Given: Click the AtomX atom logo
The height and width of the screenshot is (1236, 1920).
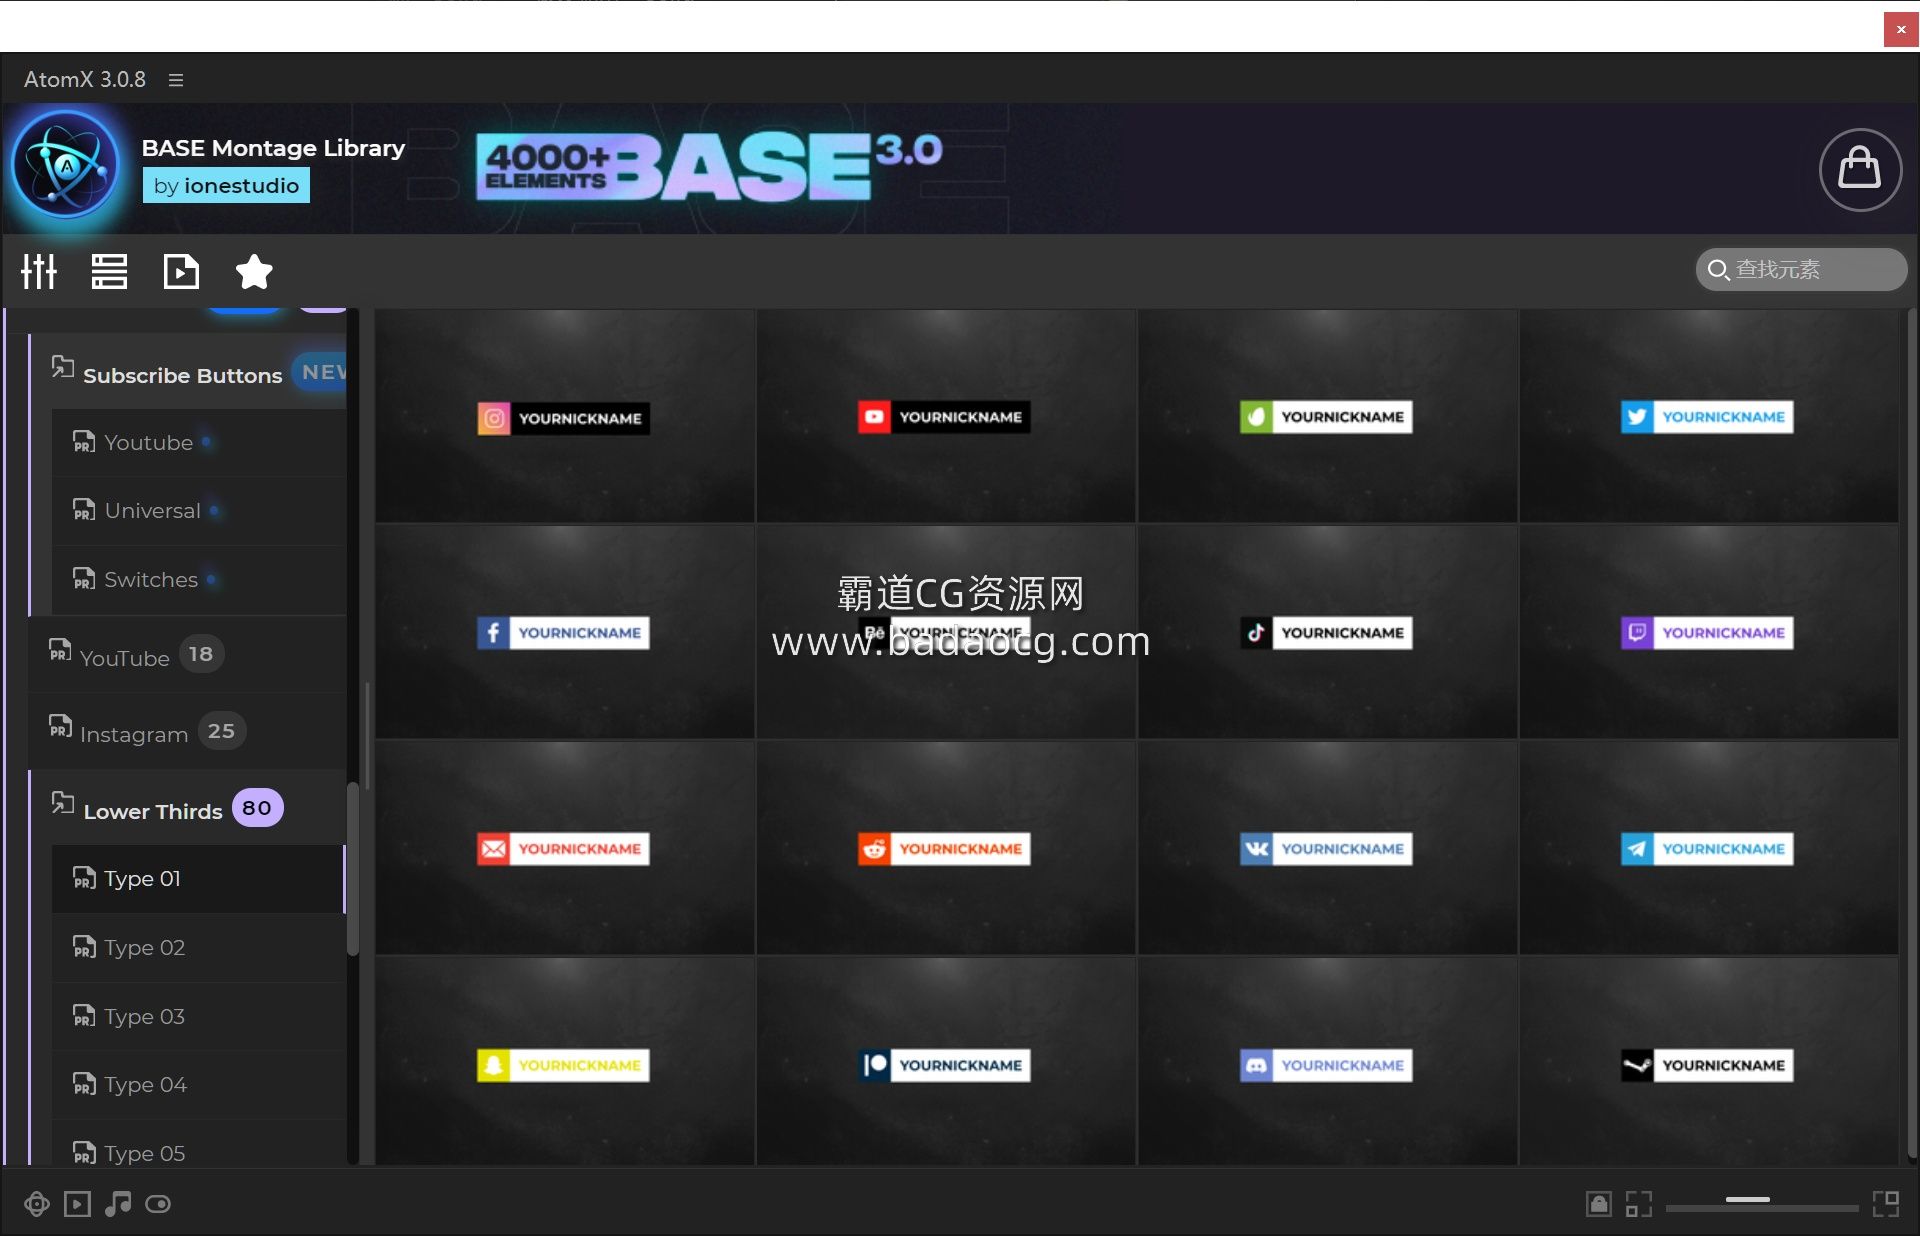Looking at the screenshot, I should point(66,165).
